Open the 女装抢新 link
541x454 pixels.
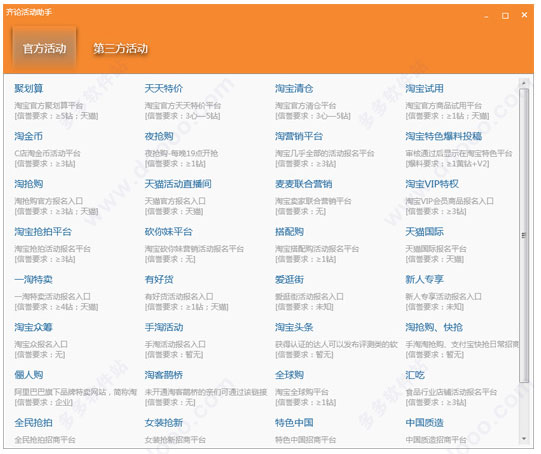(164, 422)
